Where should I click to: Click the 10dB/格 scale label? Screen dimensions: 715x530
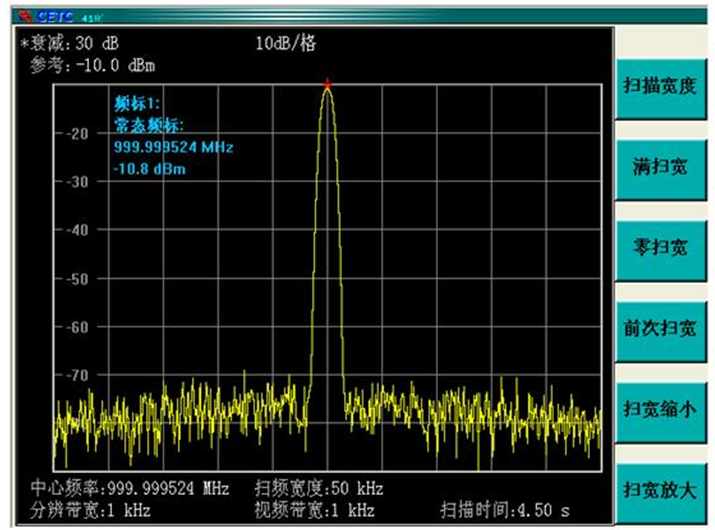tap(287, 45)
